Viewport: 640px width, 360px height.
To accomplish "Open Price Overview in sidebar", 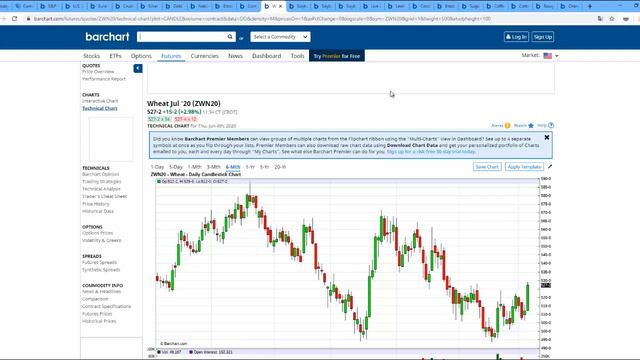I will [x=98, y=71].
